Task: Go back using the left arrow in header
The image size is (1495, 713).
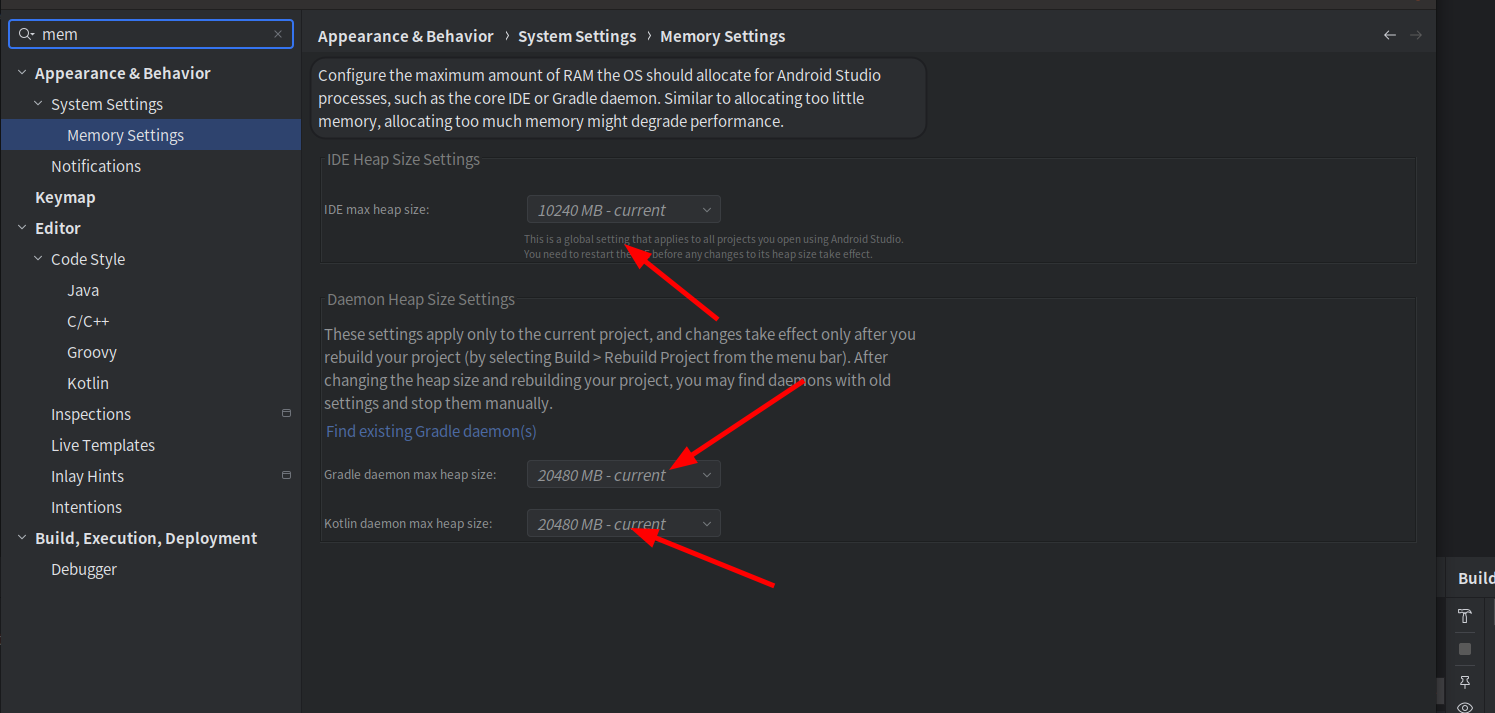Action: coord(1390,35)
